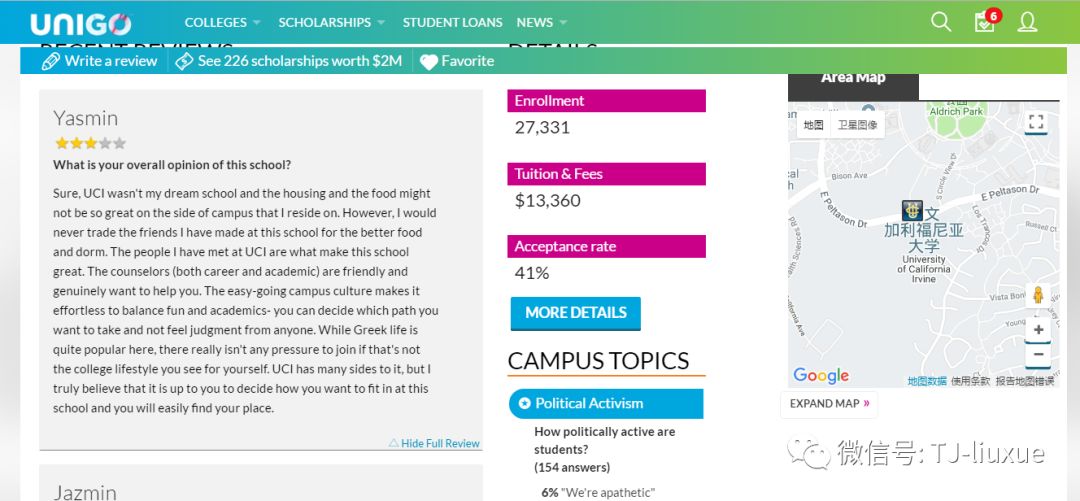
Task: Open the user profile icon
Action: (1027, 22)
